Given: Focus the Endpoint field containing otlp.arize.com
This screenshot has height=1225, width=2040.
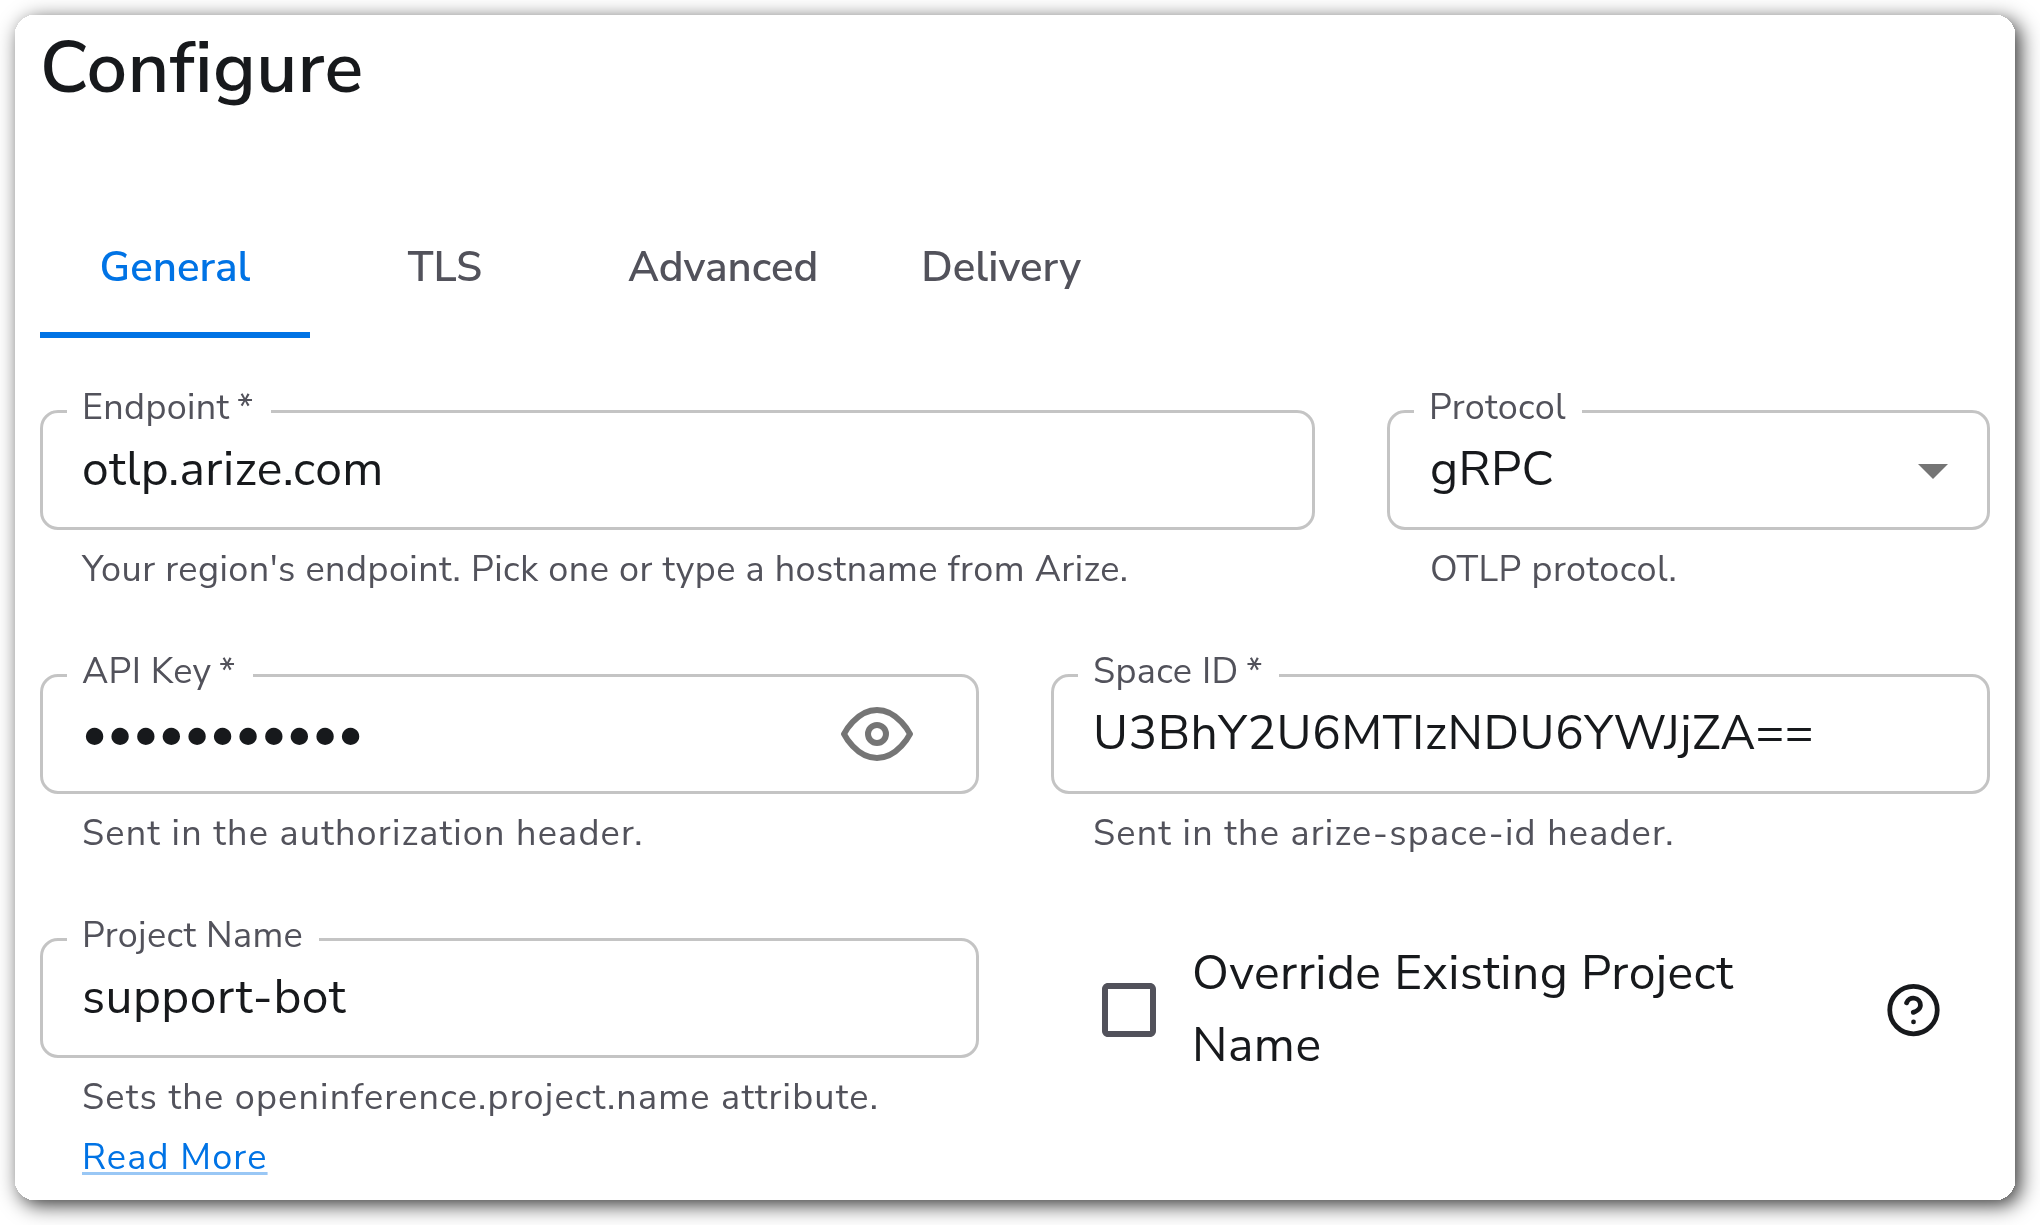Looking at the screenshot, I should click(x=677, y=470).
